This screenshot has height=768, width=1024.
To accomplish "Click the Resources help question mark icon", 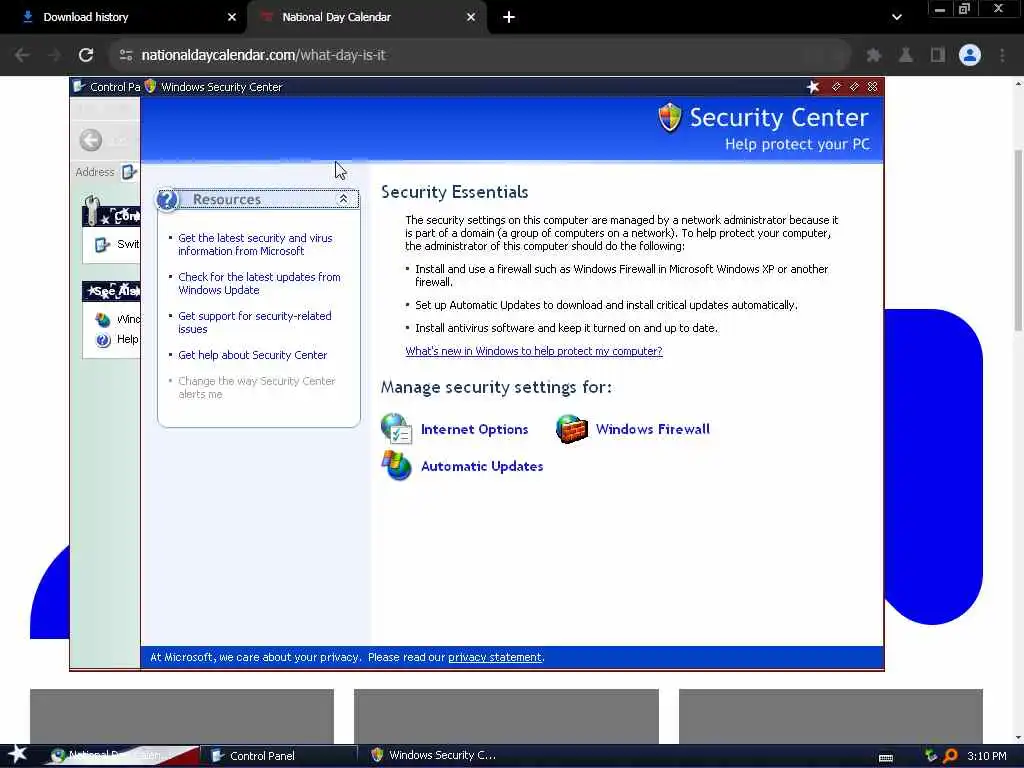I will [167, 199].
